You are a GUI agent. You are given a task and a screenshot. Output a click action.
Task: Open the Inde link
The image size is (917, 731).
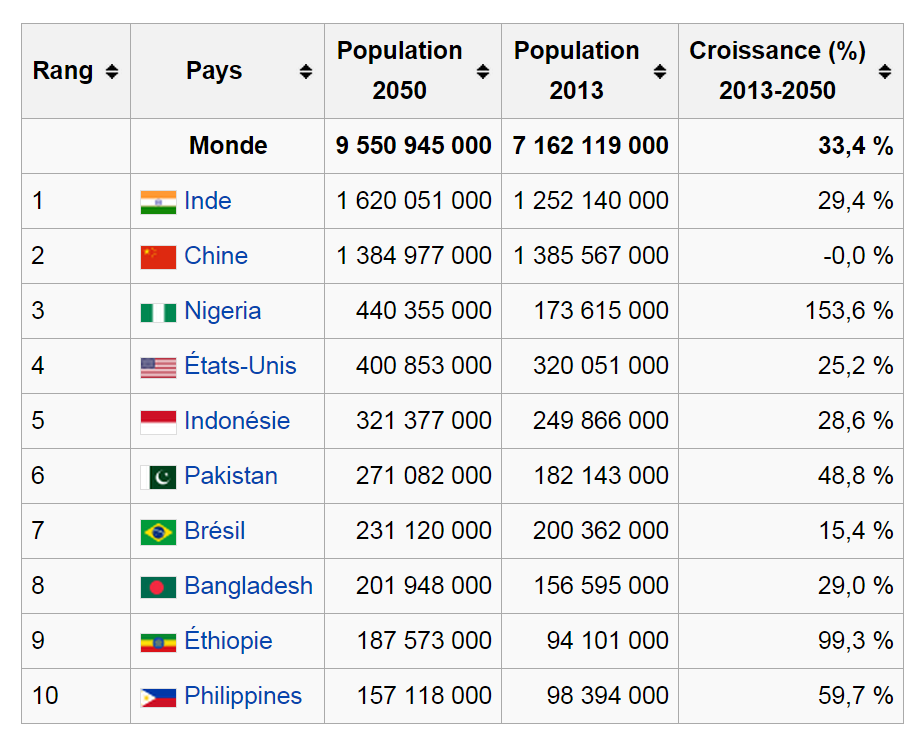coord(208,201)
